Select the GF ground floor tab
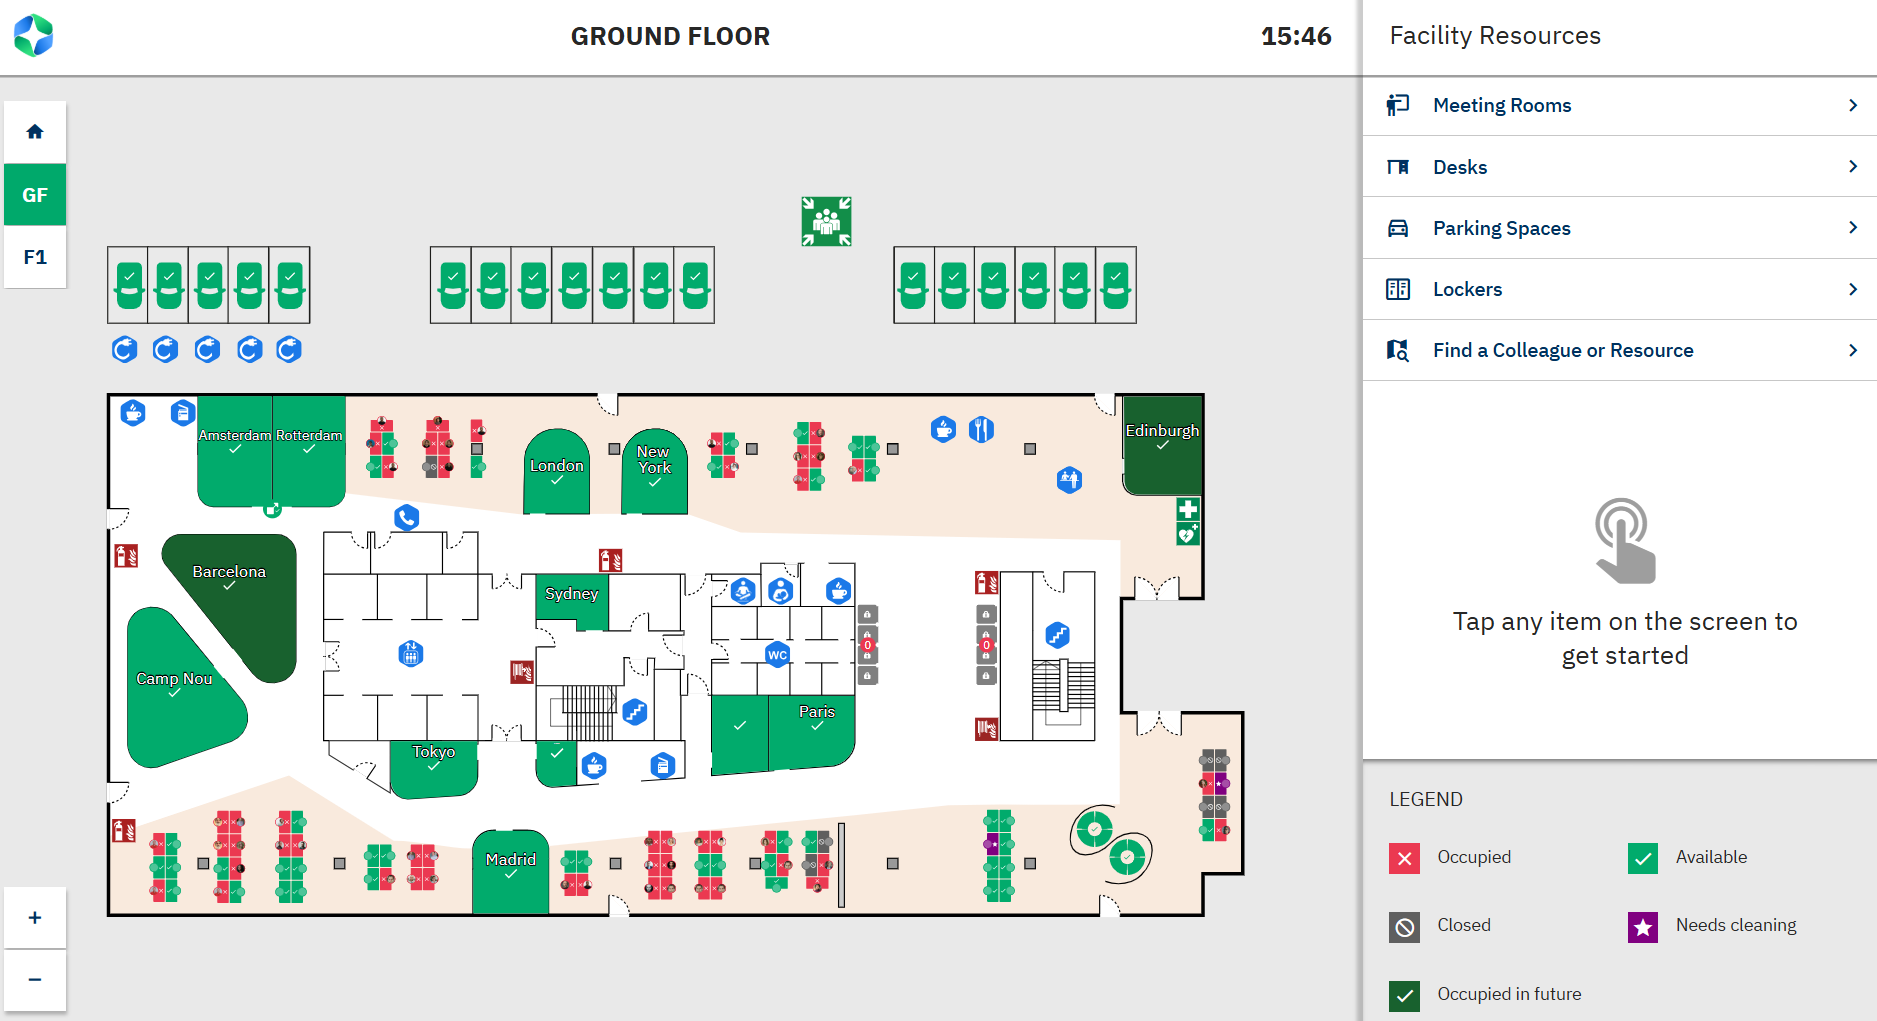The width and height of the screenshot is (1877, 1021). pos(35,195)
